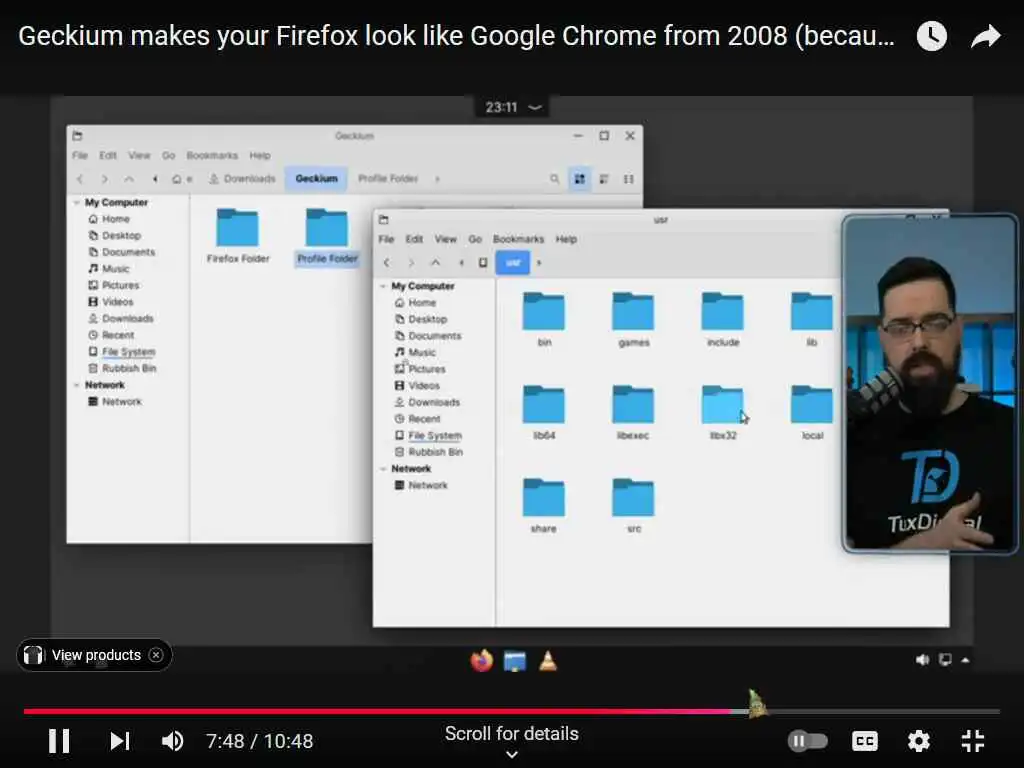Go back in the usr window
Viewport: 1024px width, 768px height.
pos(387,263)
